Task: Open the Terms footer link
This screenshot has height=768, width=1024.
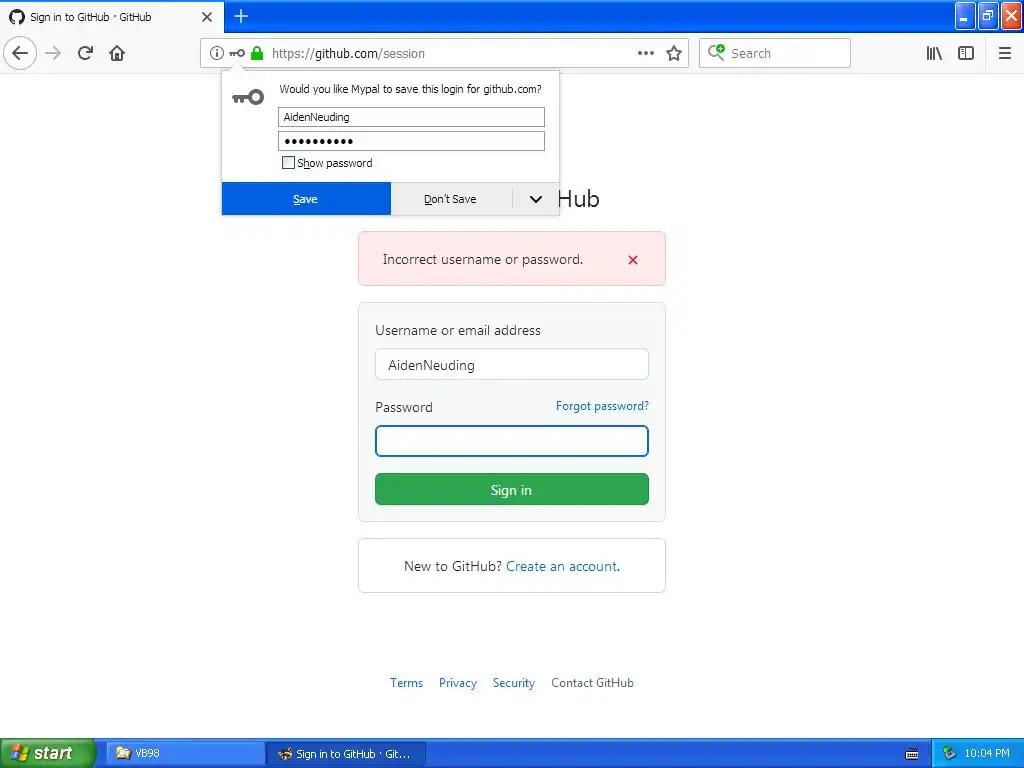Action: click(x=406, y=683)
